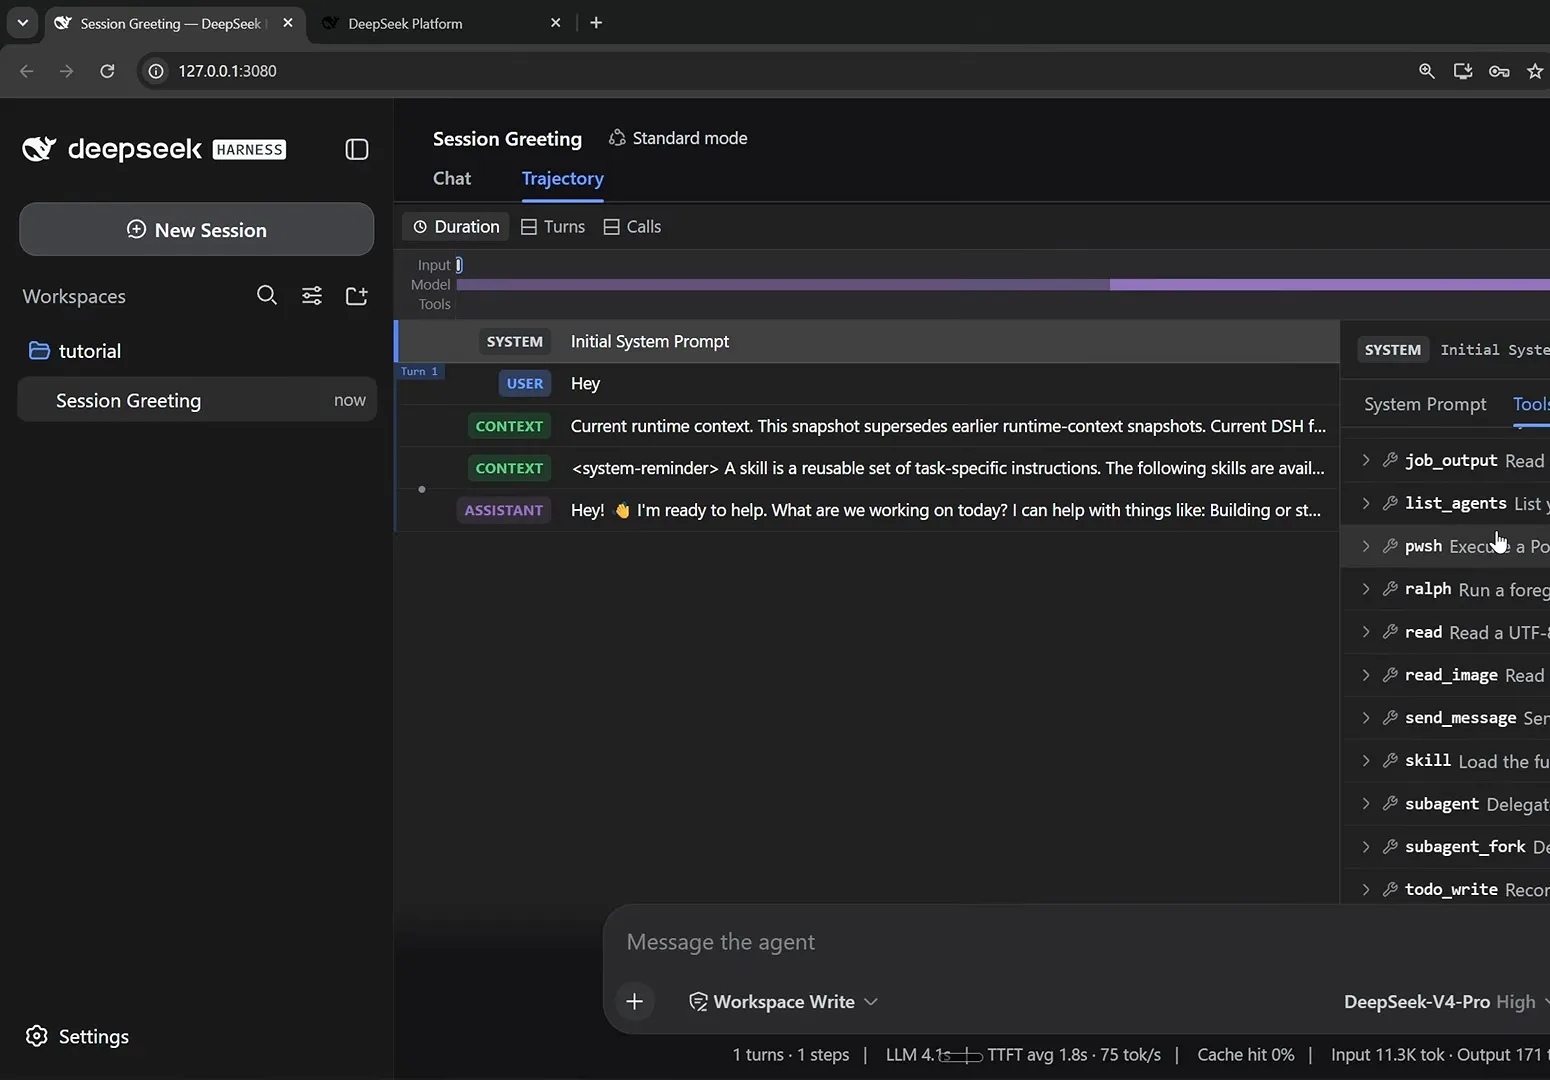
Task: Expand the send_message tool entry
Action: click(x=1366, y=718)
